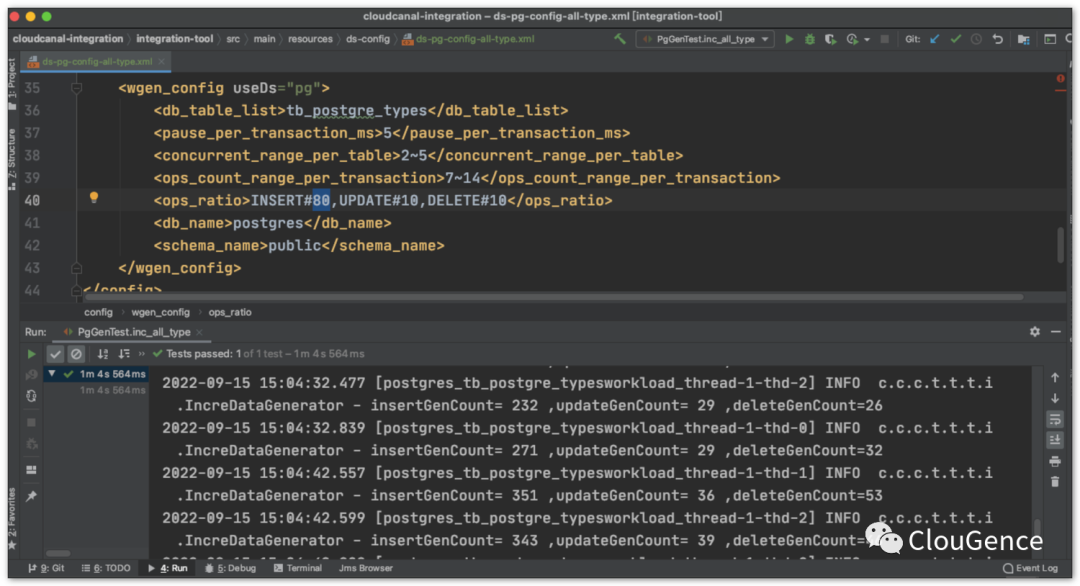
Task: Collapse the wgen_config fold marker on line 35
Action: [76, 88]
